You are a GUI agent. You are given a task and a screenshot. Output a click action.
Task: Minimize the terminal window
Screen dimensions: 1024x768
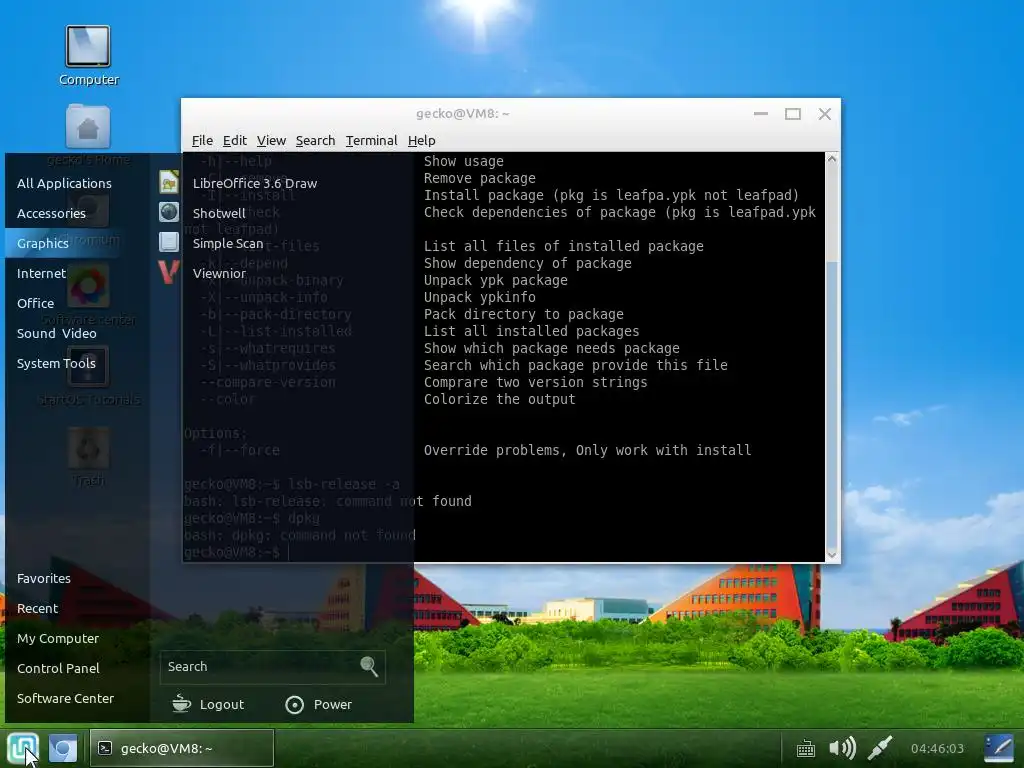click(x=761, y=114)
